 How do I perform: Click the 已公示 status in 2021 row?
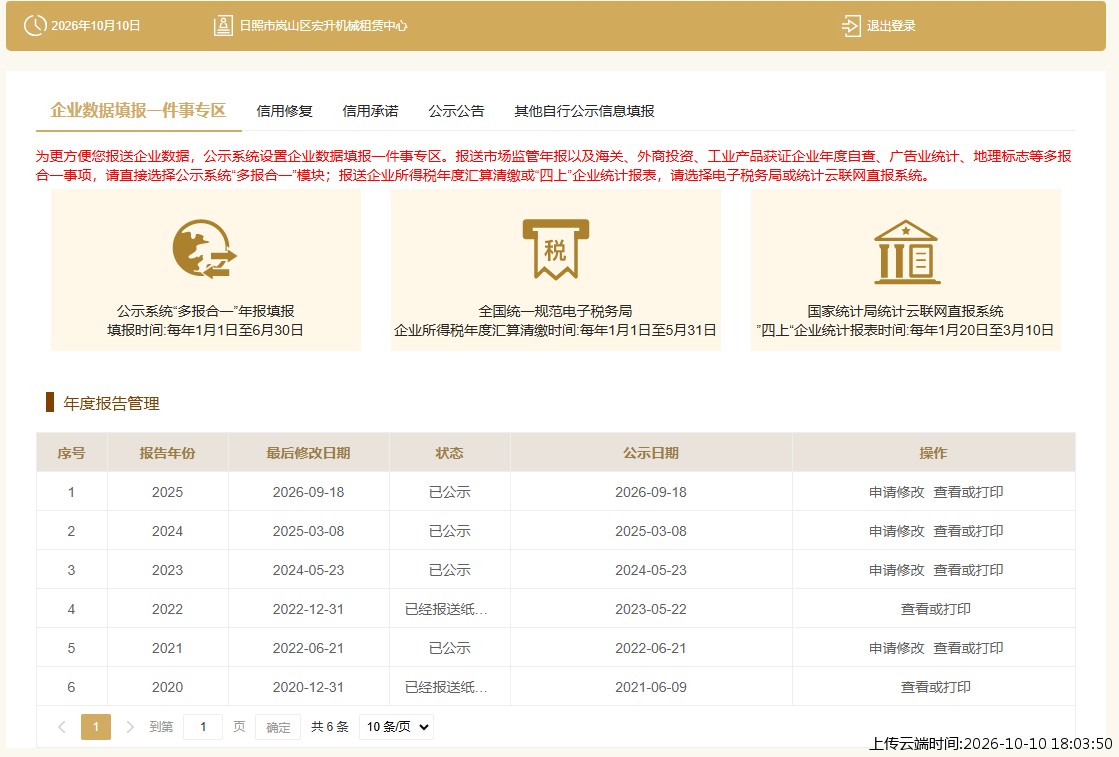[450, 649]
